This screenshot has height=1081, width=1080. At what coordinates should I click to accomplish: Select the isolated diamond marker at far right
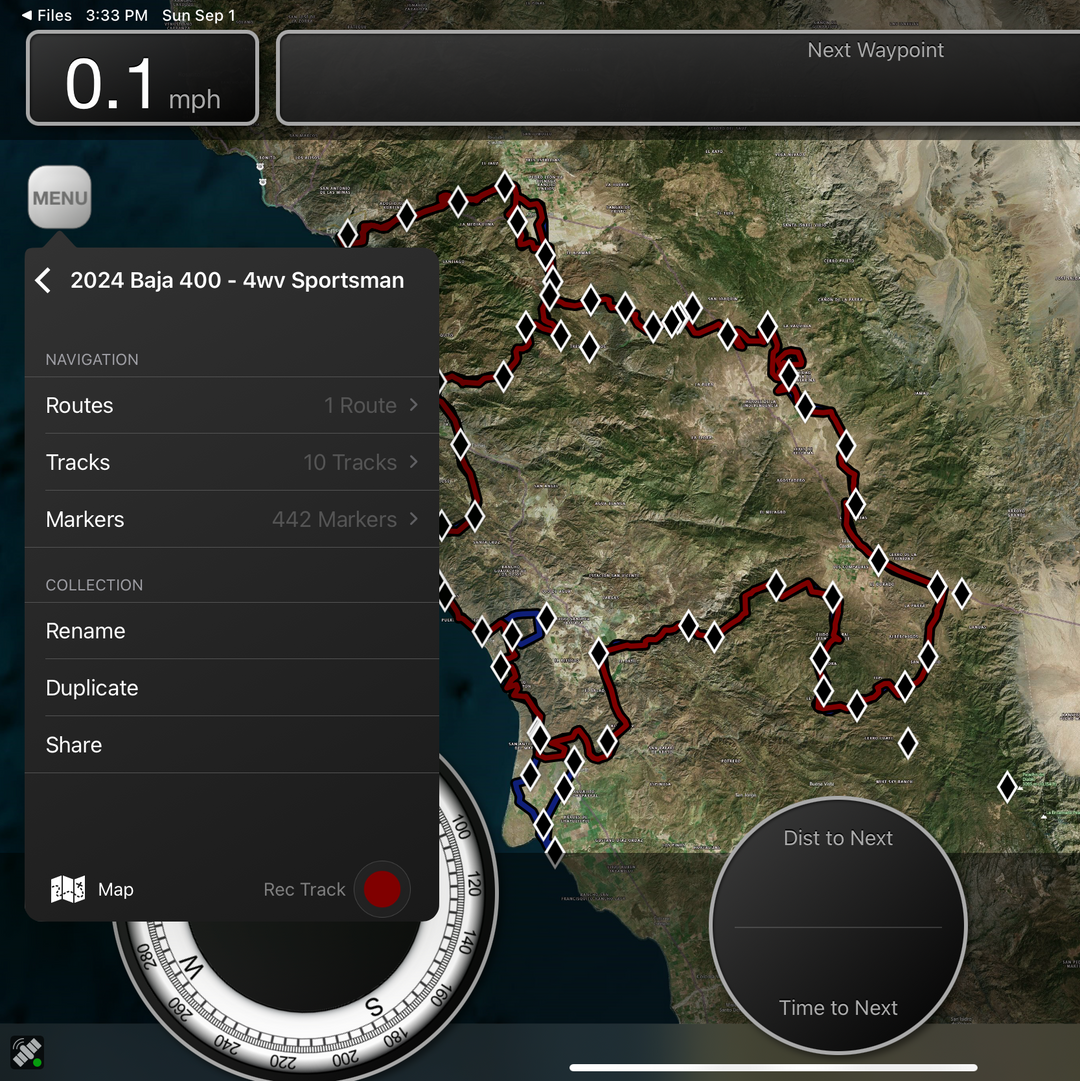tap(1007, 787)
